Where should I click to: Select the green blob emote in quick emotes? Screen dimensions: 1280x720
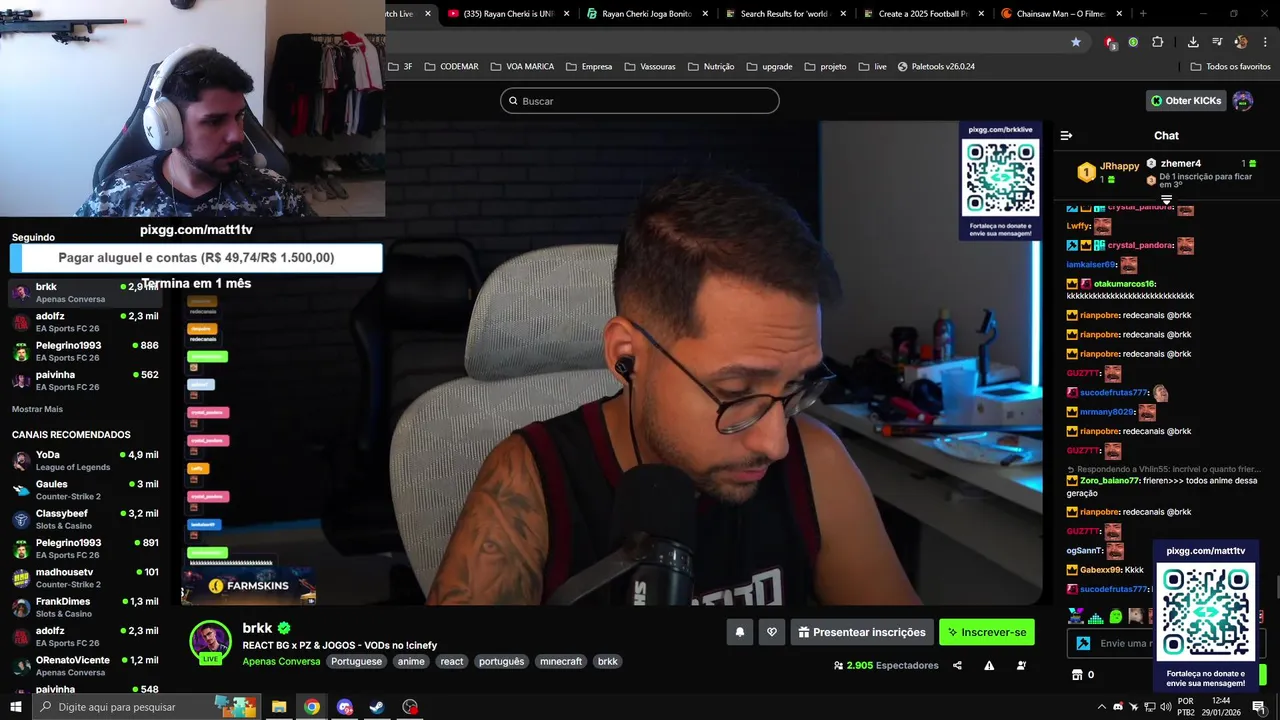click(x=1116, y=616)
